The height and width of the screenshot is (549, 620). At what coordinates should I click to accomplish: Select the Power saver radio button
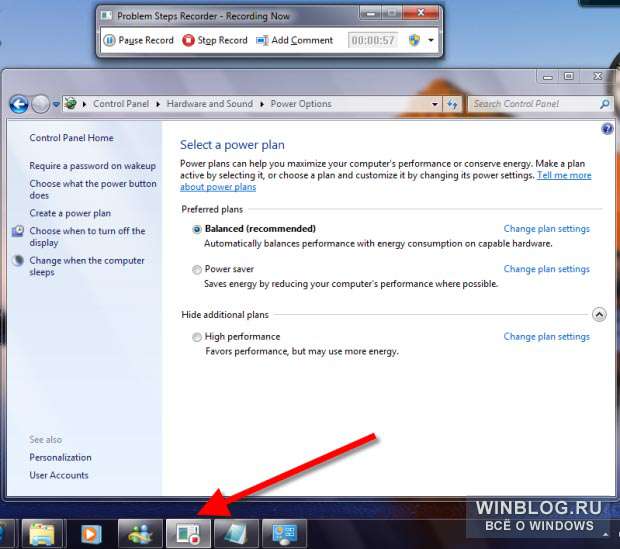(x=197, y=270)
